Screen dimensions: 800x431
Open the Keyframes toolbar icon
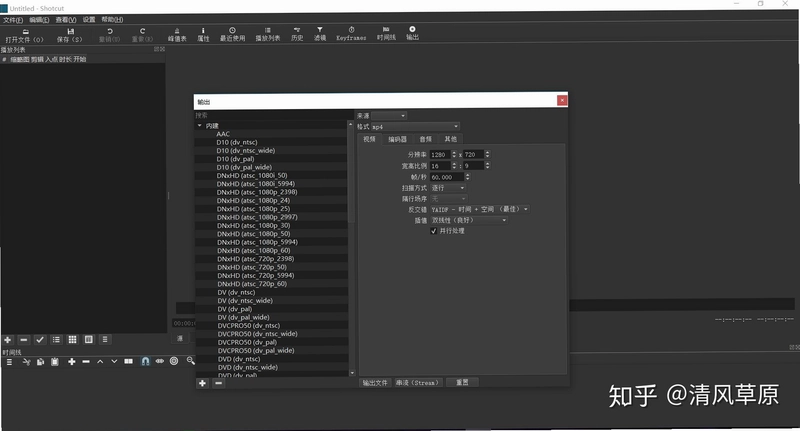point(351,34)
